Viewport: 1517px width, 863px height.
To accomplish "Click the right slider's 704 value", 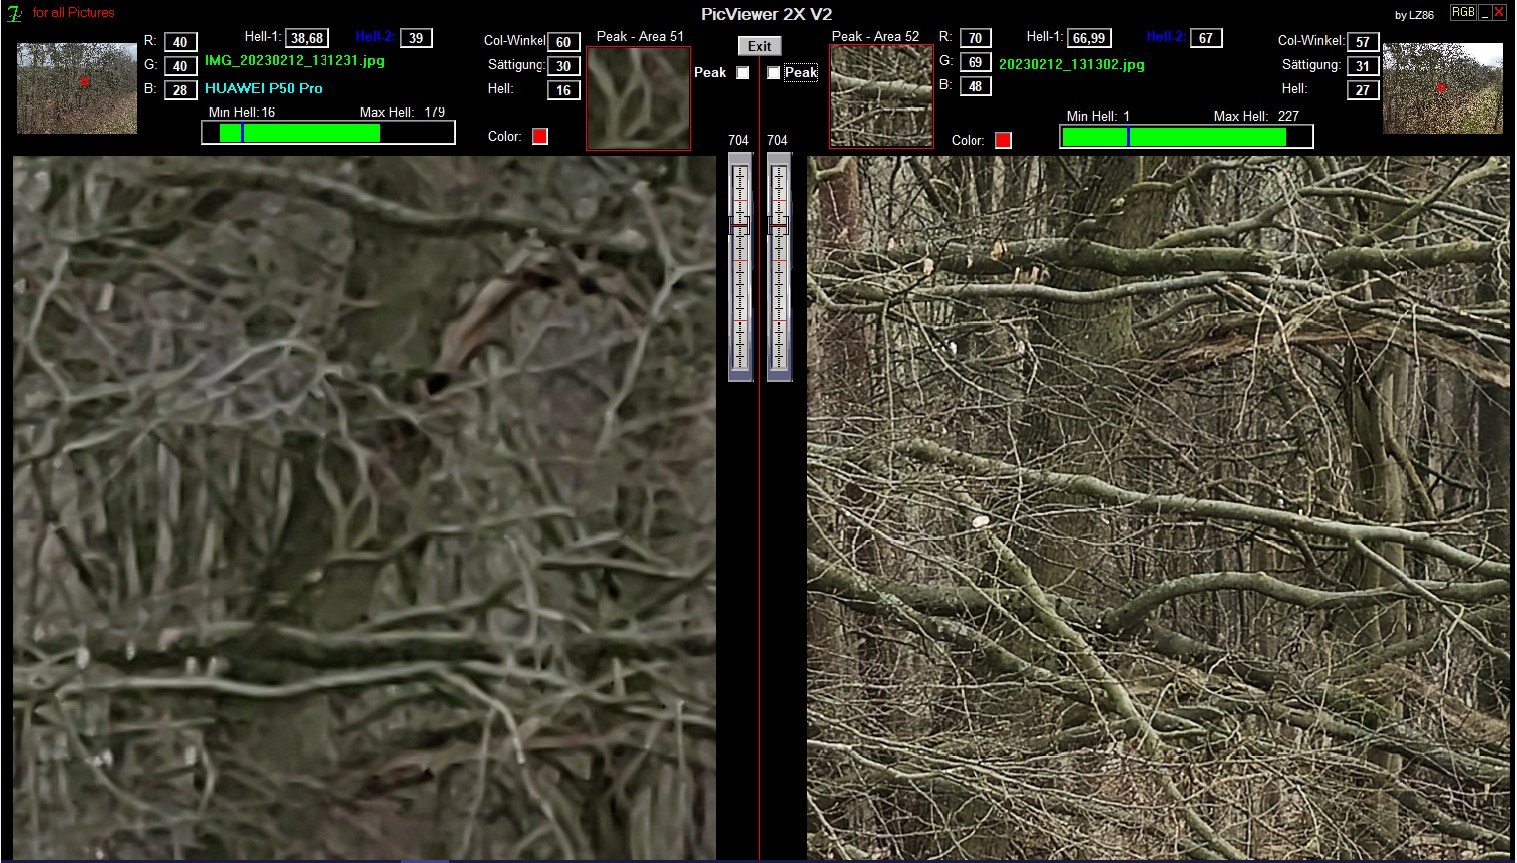I will point(778,140).
